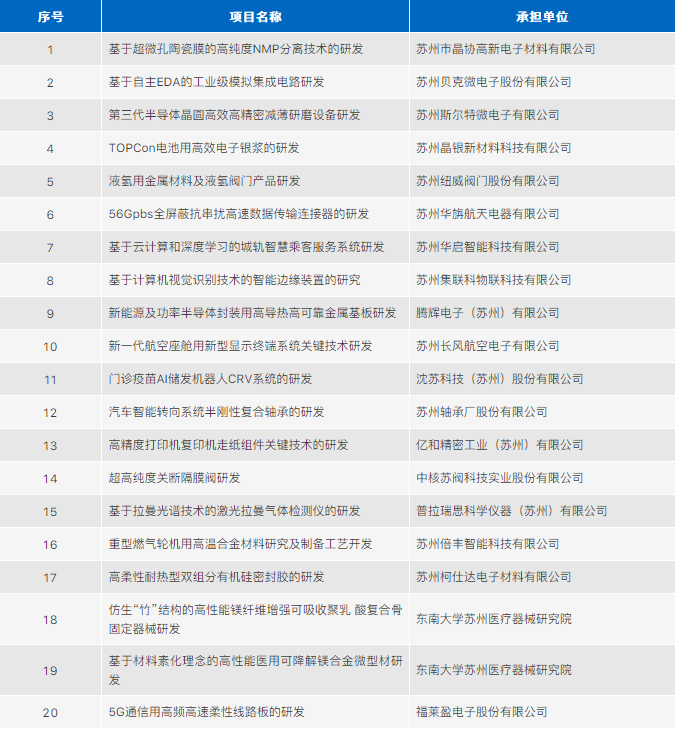The width and height of the screenshot is (675, 729).
Task: Select 5G通信用高频高速柔性线路板的研发
Action: click(206, 712)
